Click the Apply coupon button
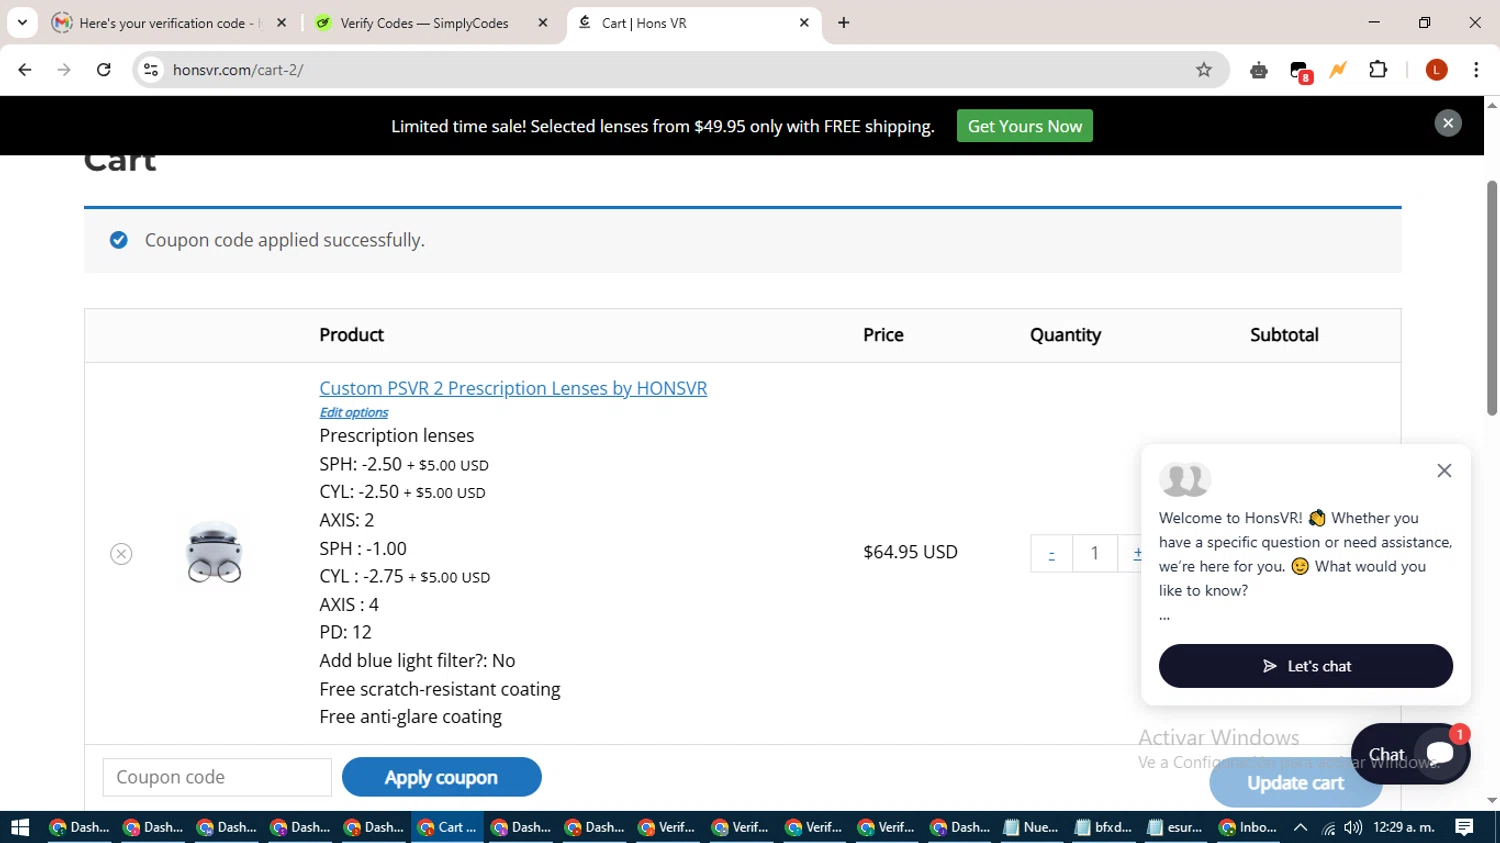This screenshot has width=1500, height=843. tap(441, 777)
